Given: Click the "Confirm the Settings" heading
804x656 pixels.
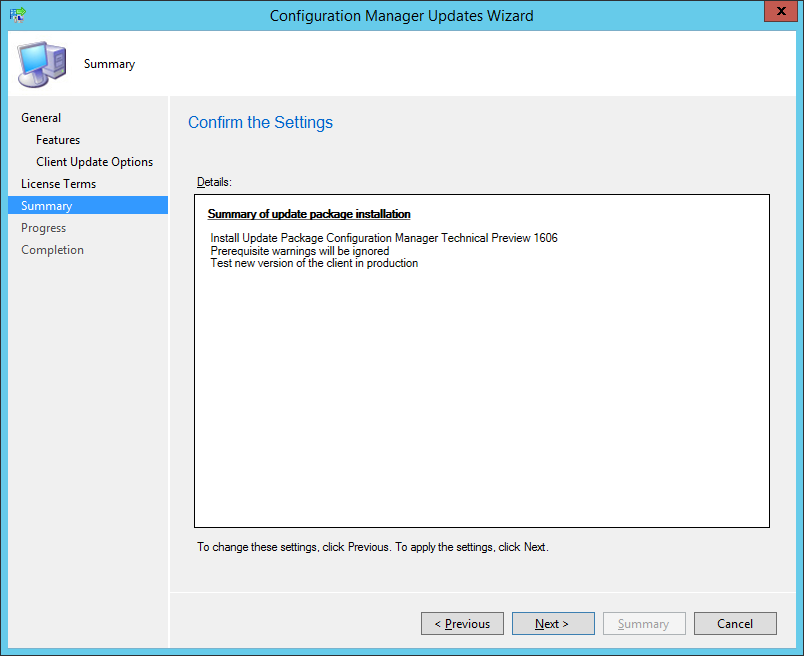Looking at the screenshot, I should pyautogui.click(x=260, y=123).
